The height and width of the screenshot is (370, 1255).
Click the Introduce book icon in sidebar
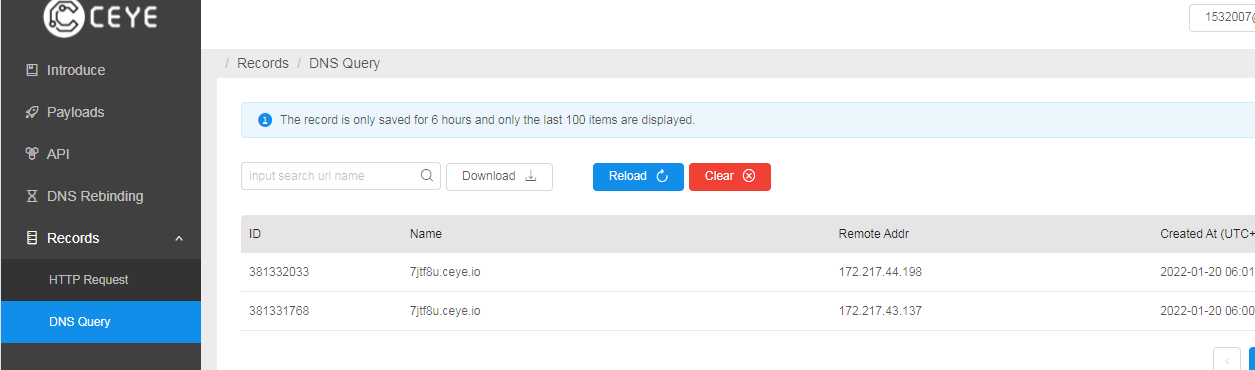[x=32, y=70]
